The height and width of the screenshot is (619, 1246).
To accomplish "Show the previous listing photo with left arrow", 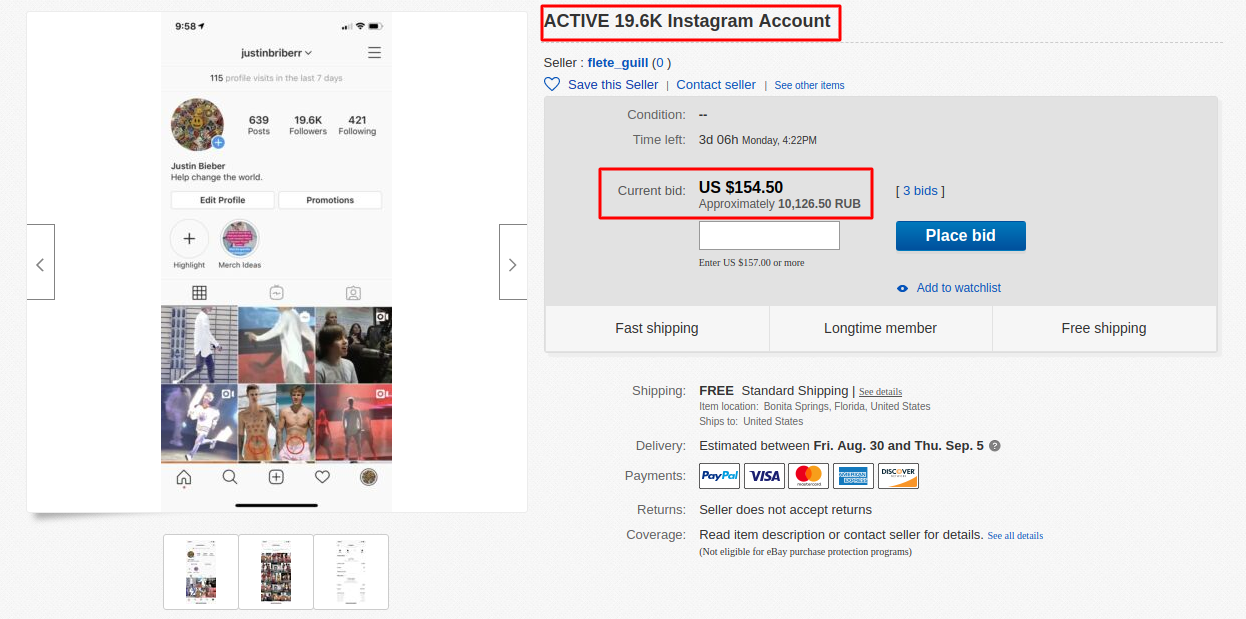I will pos(41,262).
